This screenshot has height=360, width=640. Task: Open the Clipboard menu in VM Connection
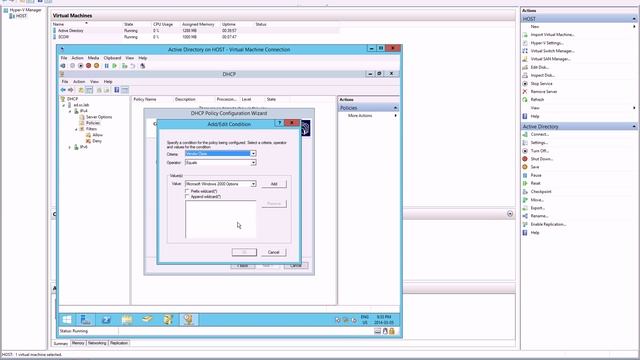pyautogui.click(x=112, y=58)
